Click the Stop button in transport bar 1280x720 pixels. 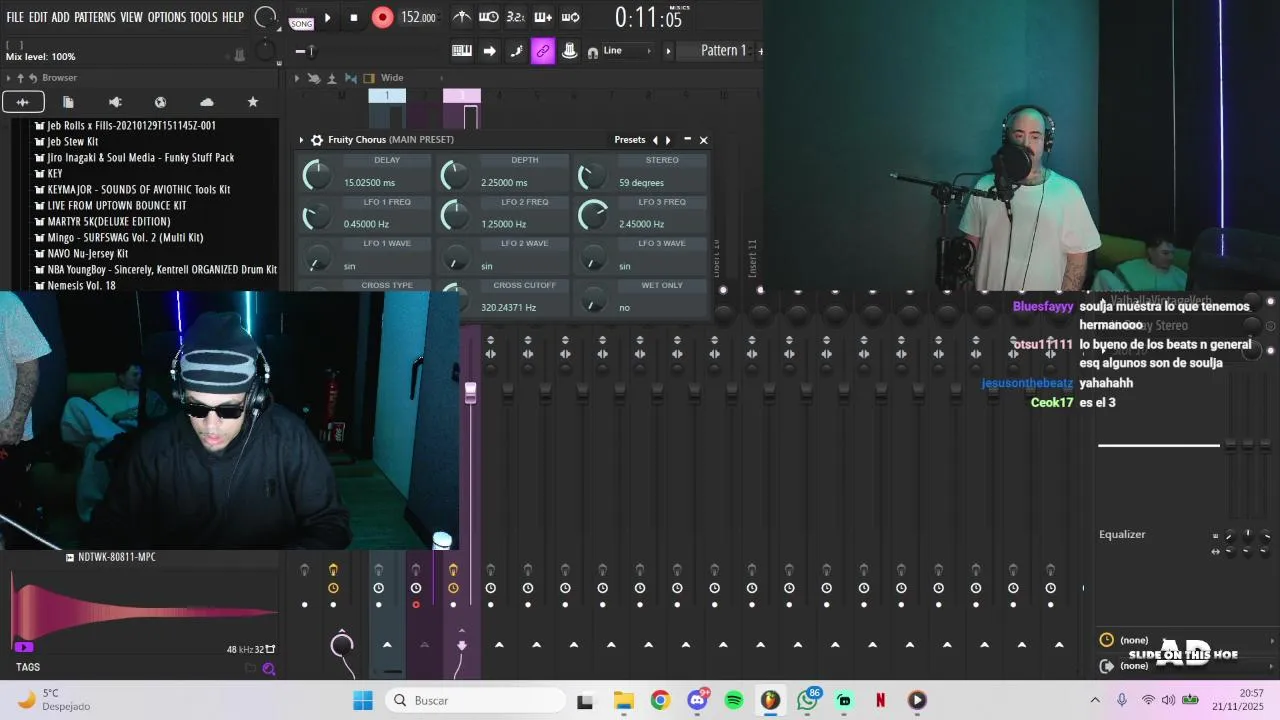tap(353, 17)
